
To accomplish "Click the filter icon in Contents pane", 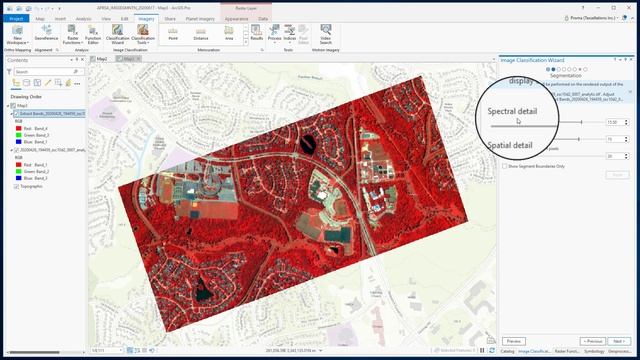I will click(x=9, y=72).
